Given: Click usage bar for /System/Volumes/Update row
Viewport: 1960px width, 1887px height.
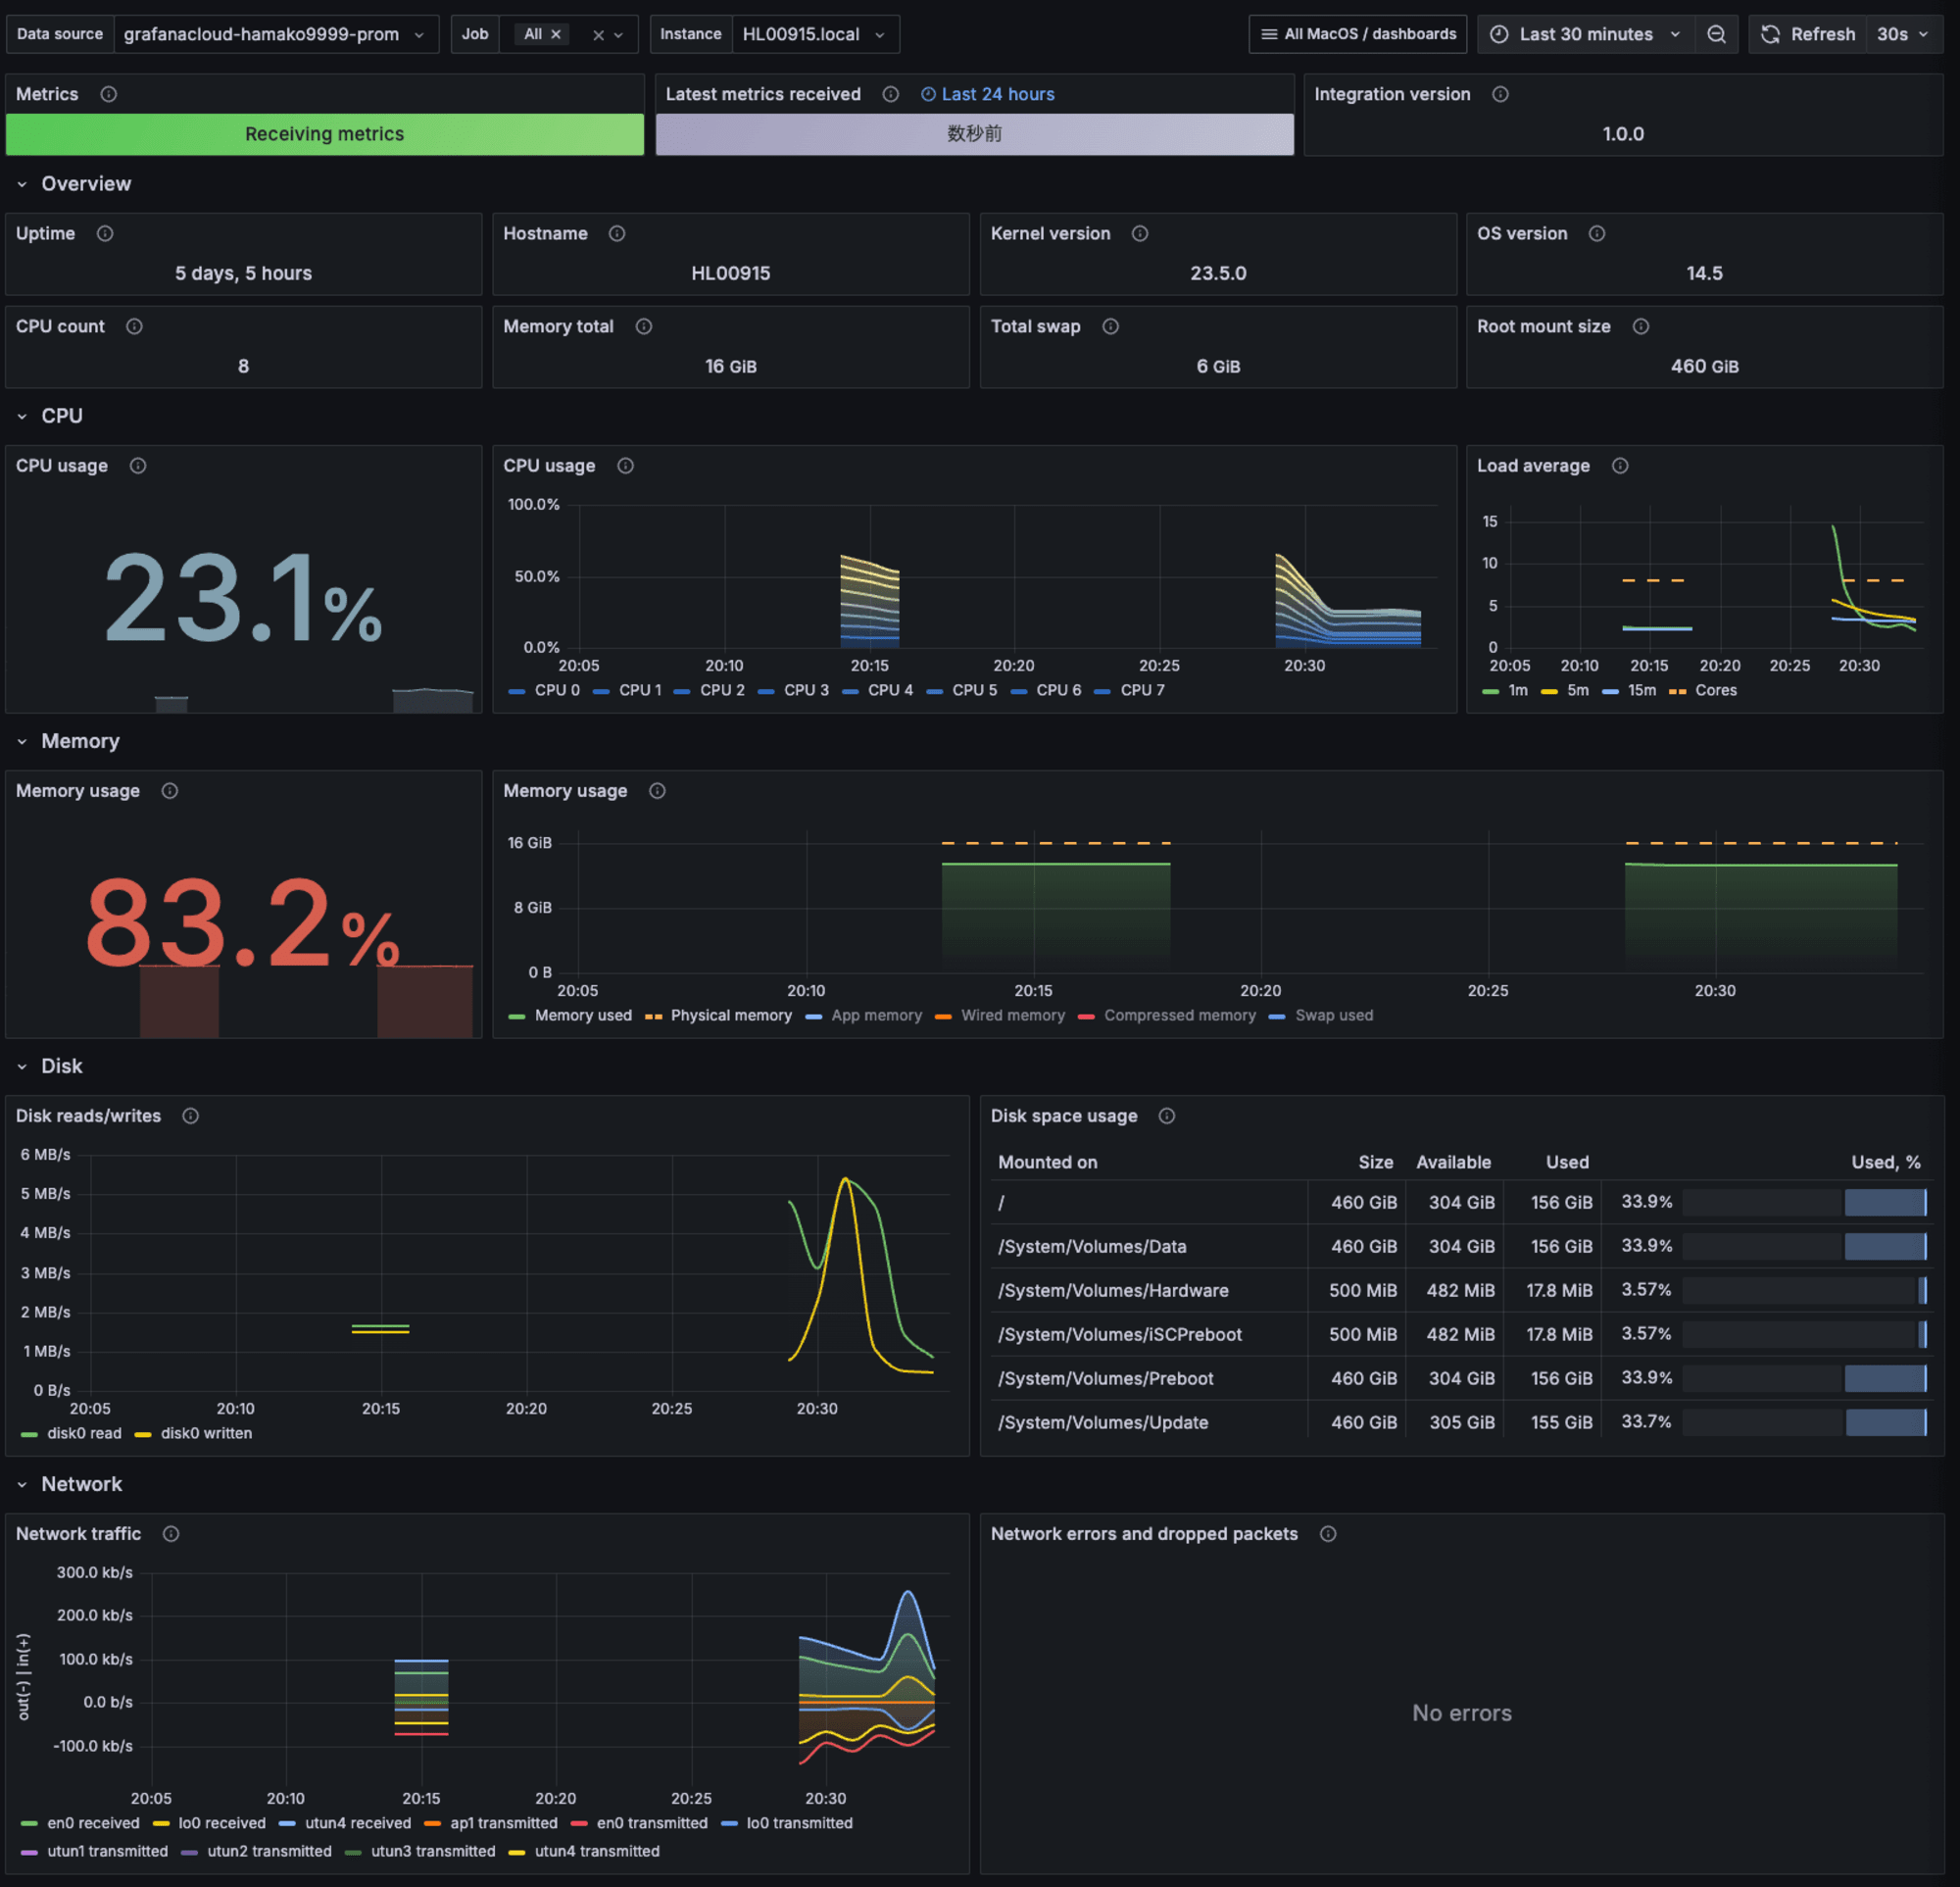Looking at the screenshot, I should point(1805,1423).
